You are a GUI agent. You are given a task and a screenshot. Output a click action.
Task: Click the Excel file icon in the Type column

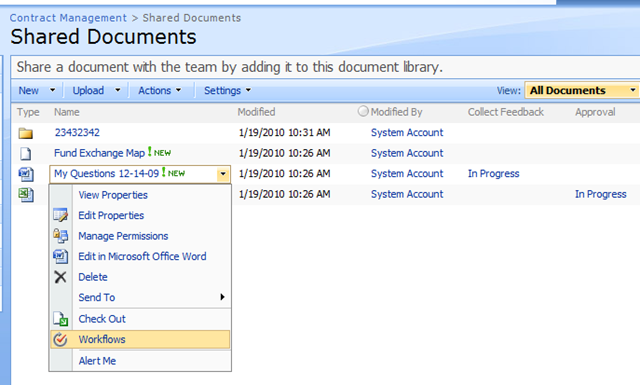click(x=26, y=194)
